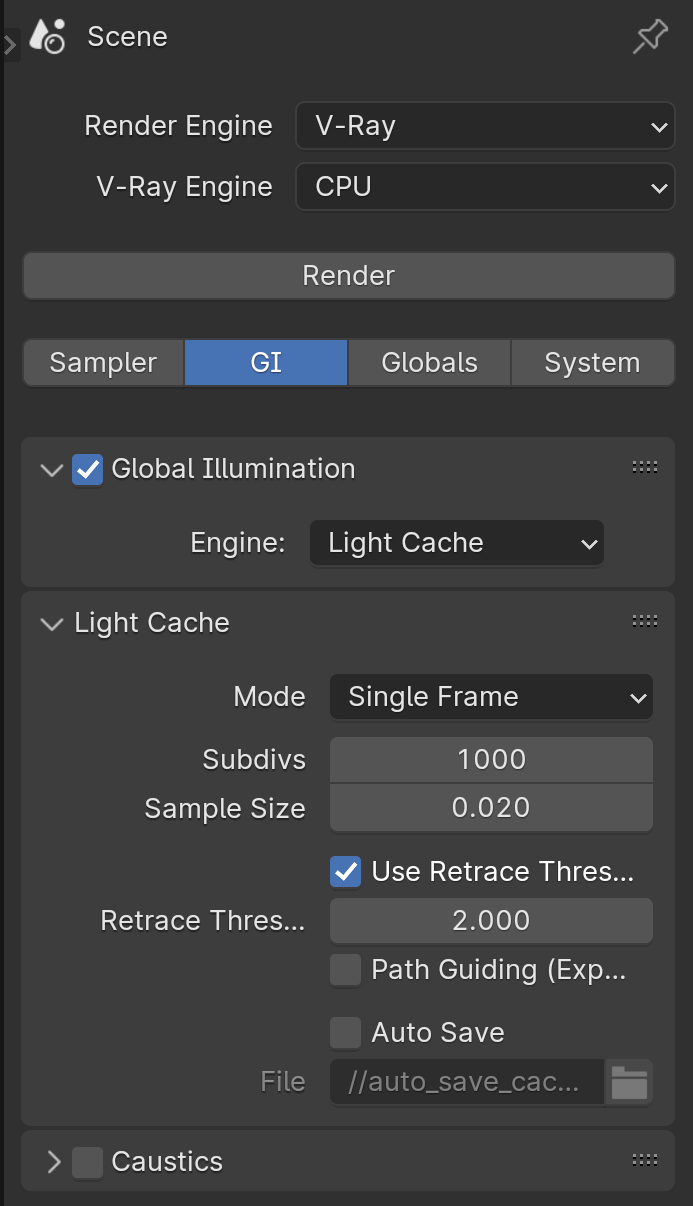This screenshot has height=1206, width=693.
Task: Enable the Auto Save checkbox
Action: point(346,1032)
